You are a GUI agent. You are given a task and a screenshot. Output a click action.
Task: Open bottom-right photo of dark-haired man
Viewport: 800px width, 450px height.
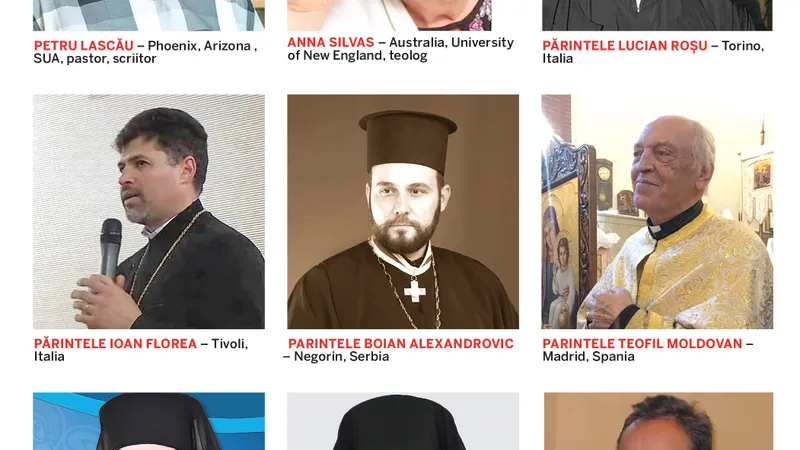click(x=658, y=421)
